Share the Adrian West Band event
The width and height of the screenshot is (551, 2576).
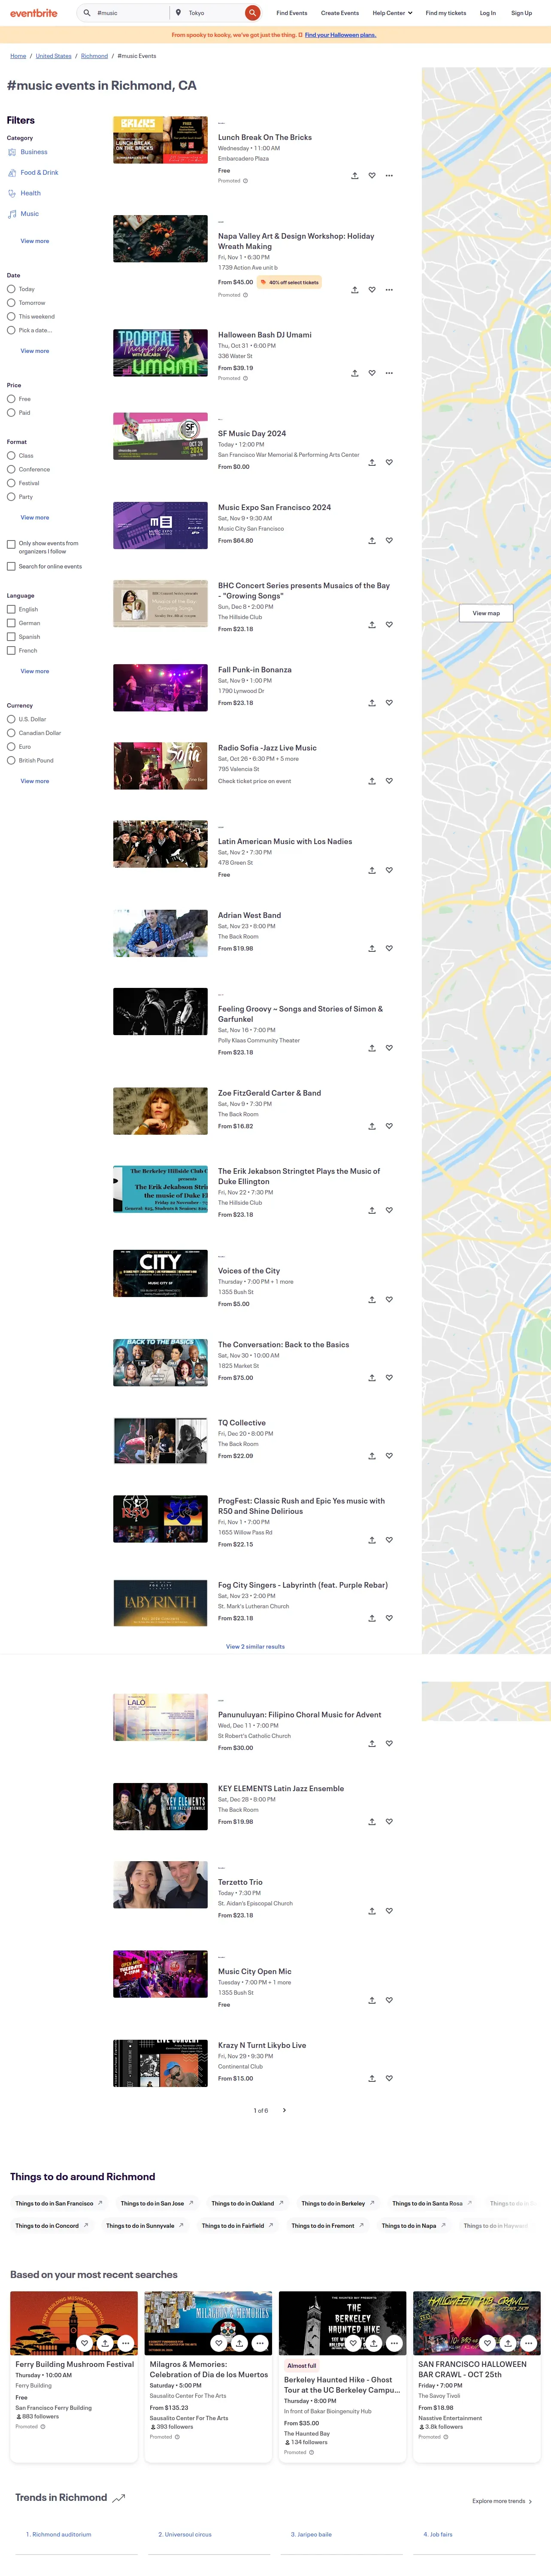tap(372, 948)
